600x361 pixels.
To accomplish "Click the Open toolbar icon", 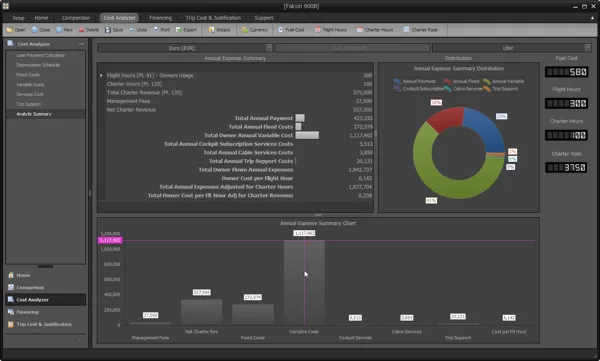I will point(16,30).
